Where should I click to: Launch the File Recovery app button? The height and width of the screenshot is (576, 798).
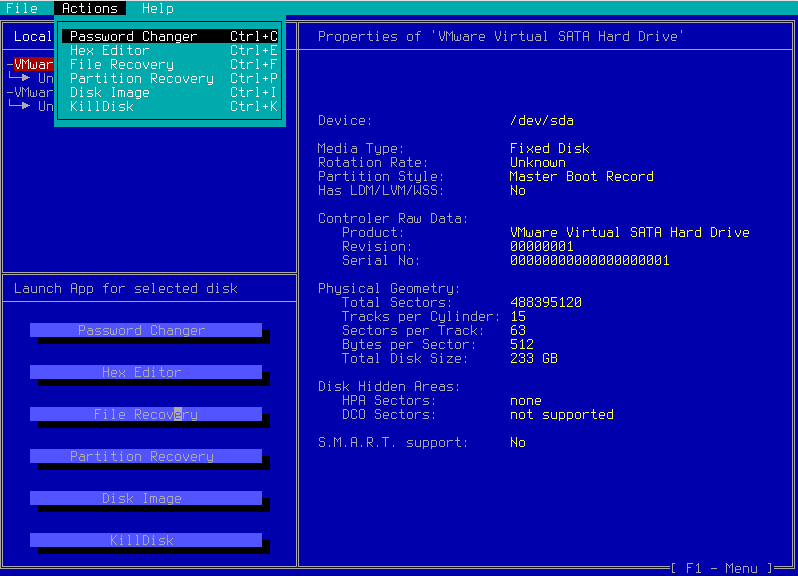pos(146,414)
